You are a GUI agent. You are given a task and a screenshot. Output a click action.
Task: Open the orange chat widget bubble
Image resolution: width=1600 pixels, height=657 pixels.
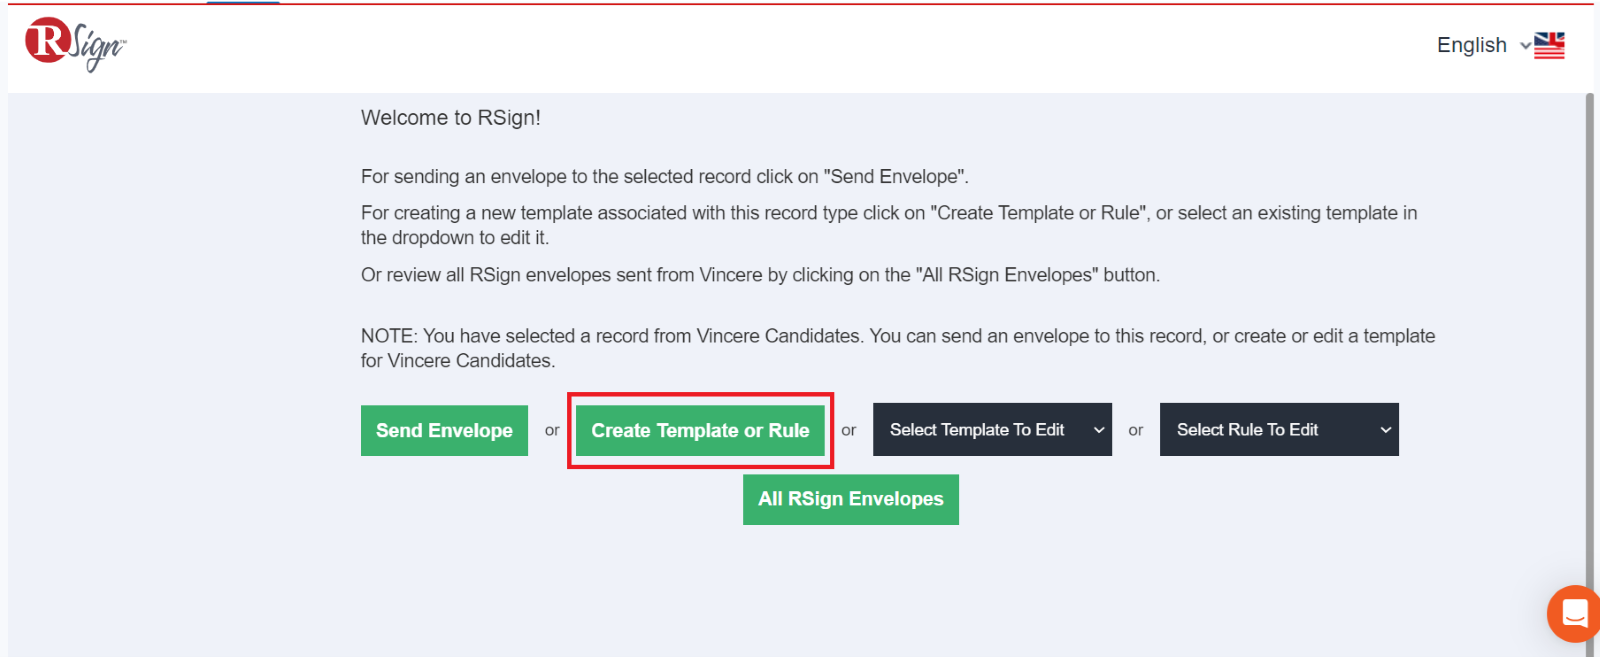[1574, 613]
